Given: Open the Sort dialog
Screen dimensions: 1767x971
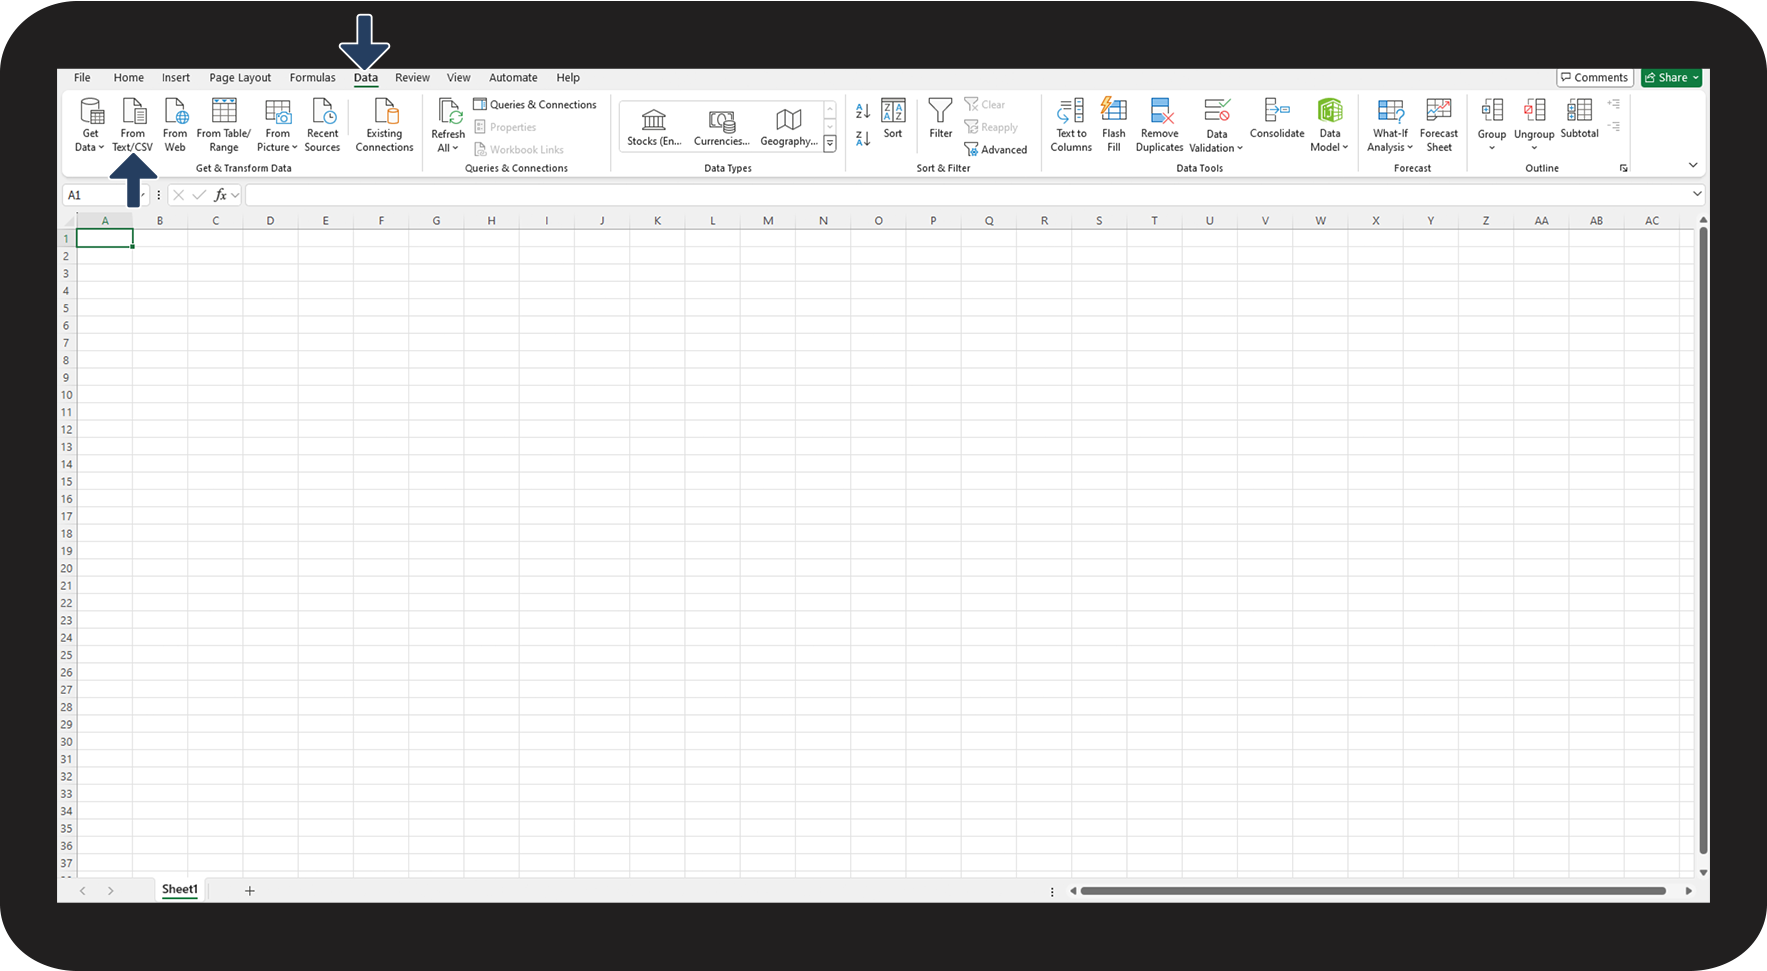Looking at the screenshot, I should (x=893, y=119).
